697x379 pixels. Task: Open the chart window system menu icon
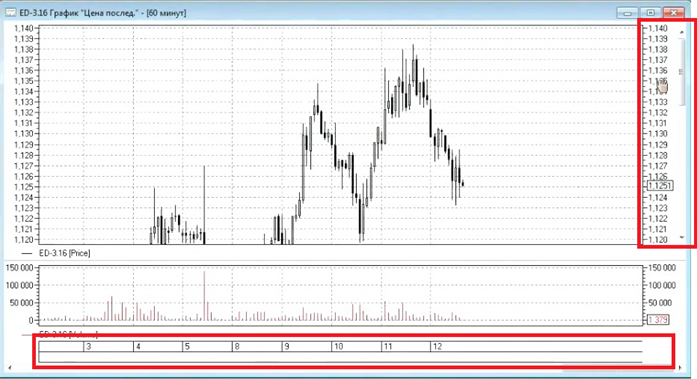point(11,13)
